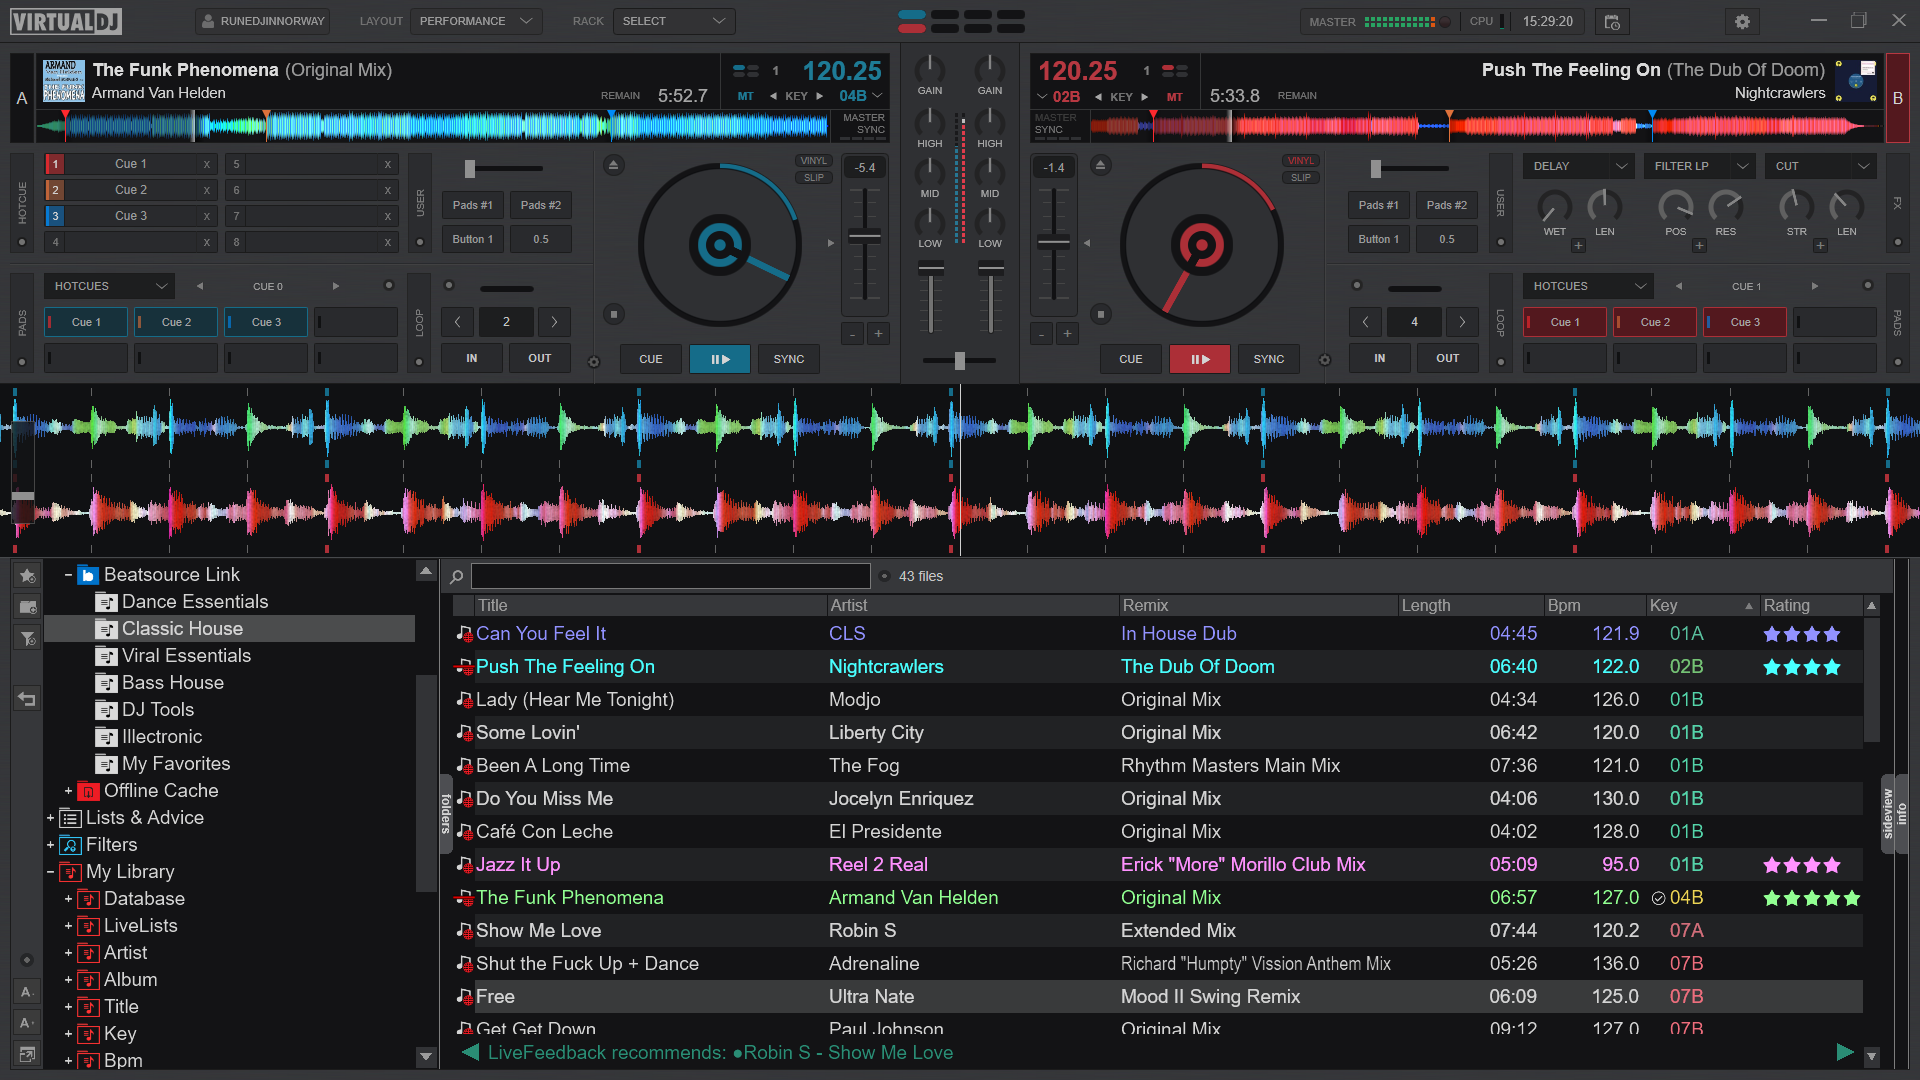
Task: Play/pause deck A
Action: 720,359
